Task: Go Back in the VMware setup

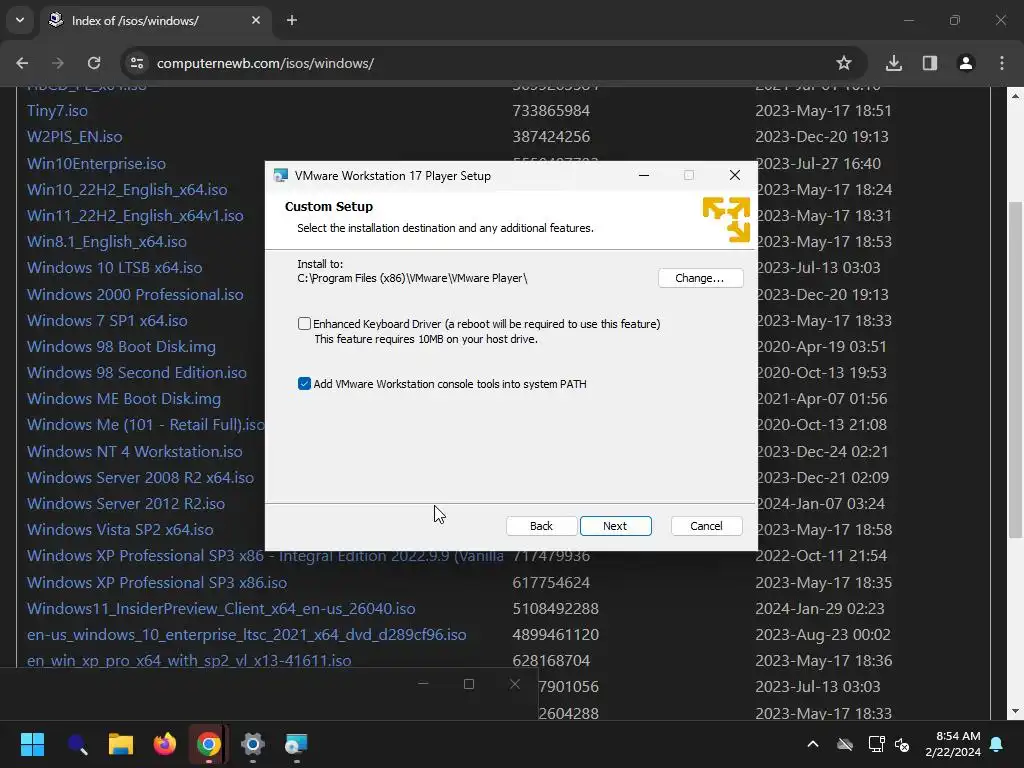Action: pyautogui.click(x=541, y=526)
